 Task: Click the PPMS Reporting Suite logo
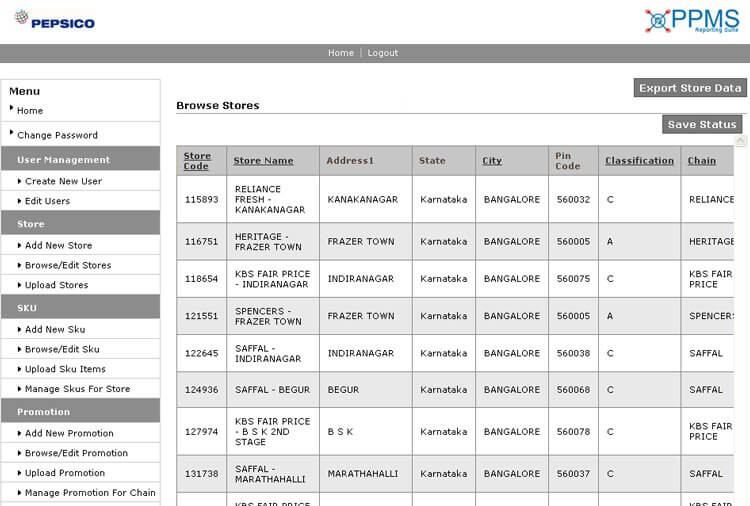(691, 21)
